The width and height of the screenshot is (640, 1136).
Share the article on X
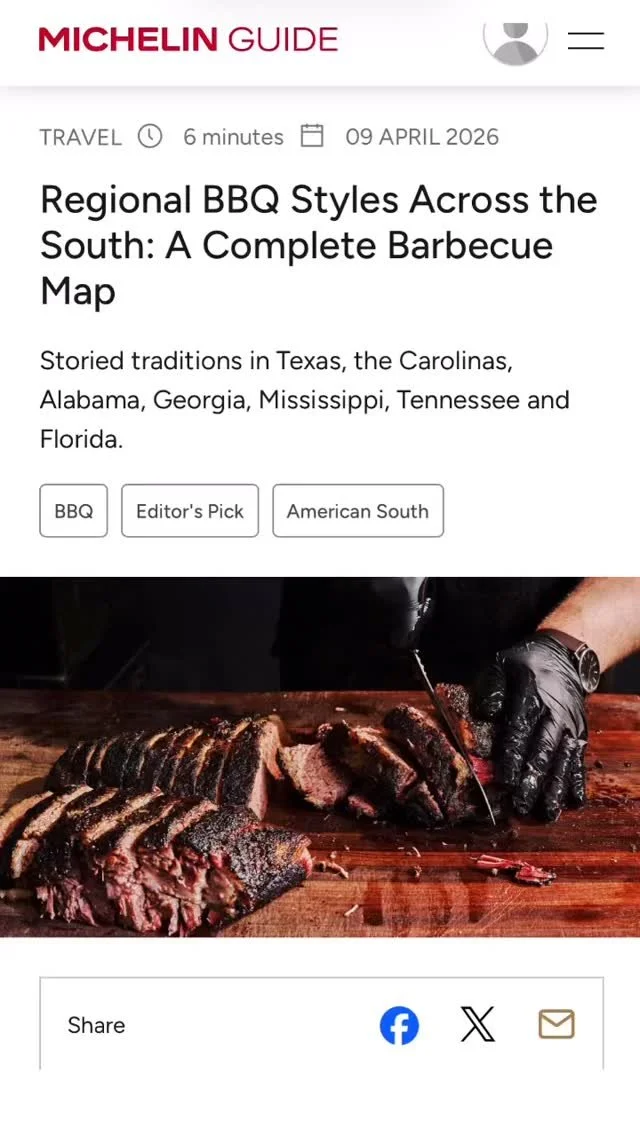(x=478, y=1024)
